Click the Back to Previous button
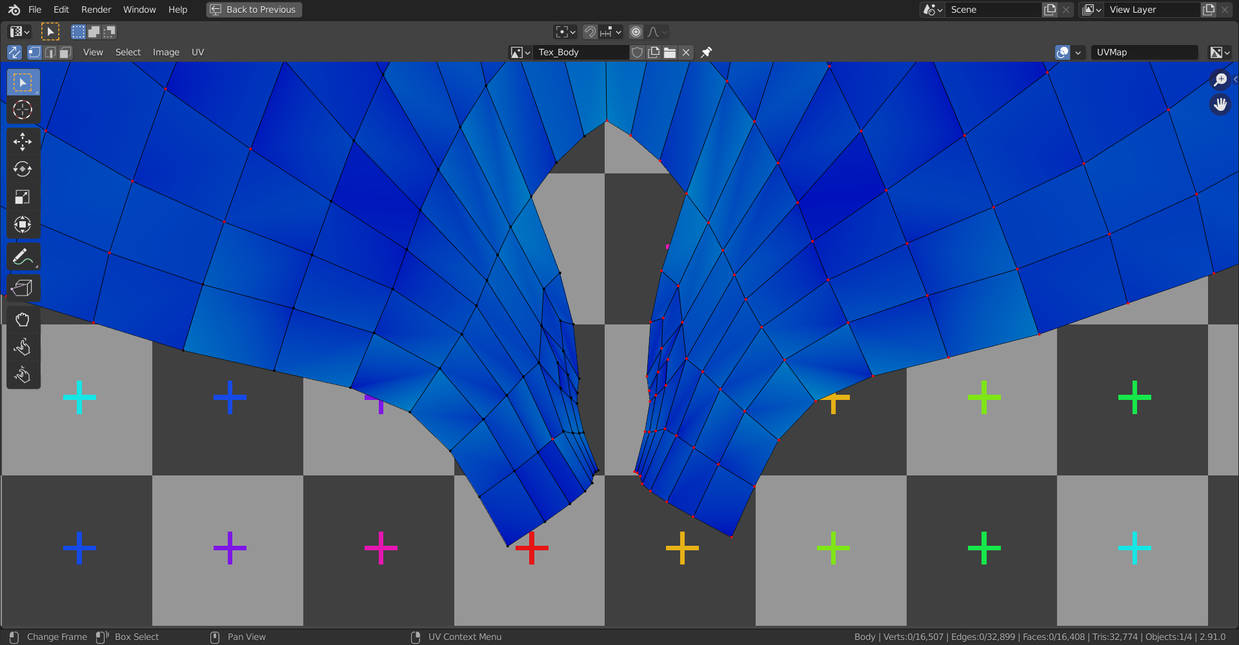This screenshot has height=645, width=1239. tap(254, 10)
